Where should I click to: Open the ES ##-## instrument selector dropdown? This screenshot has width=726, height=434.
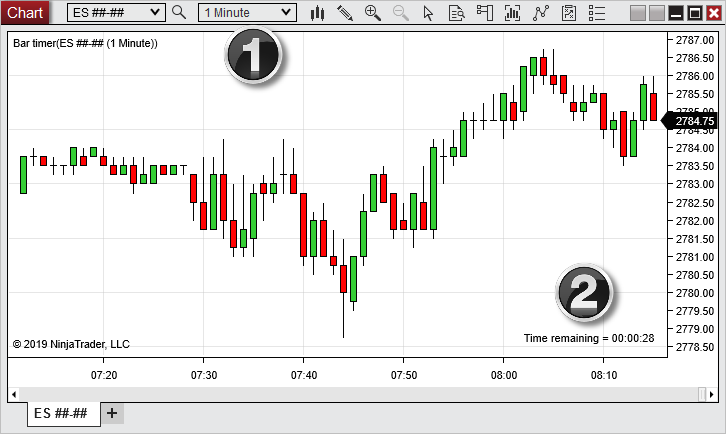pos(116,12)
